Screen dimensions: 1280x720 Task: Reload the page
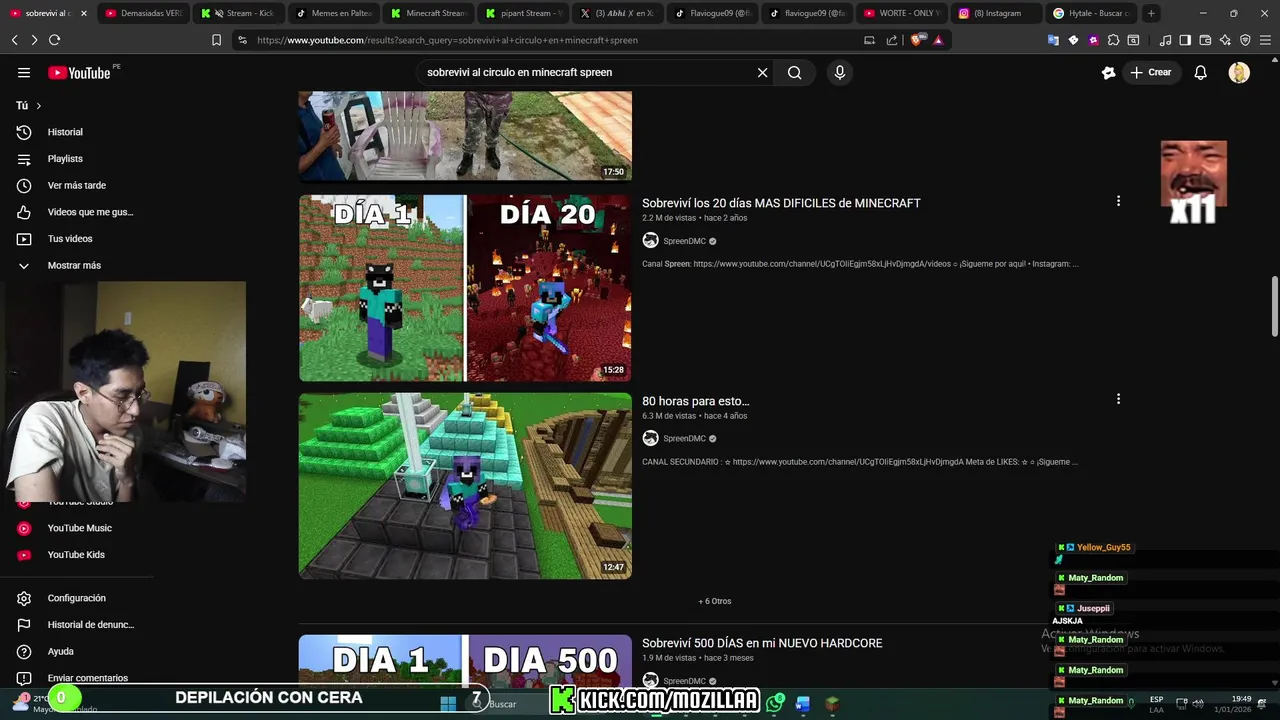click(54, 40)
